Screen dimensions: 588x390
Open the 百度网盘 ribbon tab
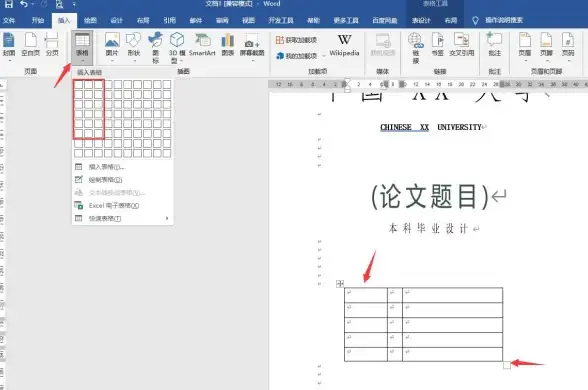[x=385, y=20]
